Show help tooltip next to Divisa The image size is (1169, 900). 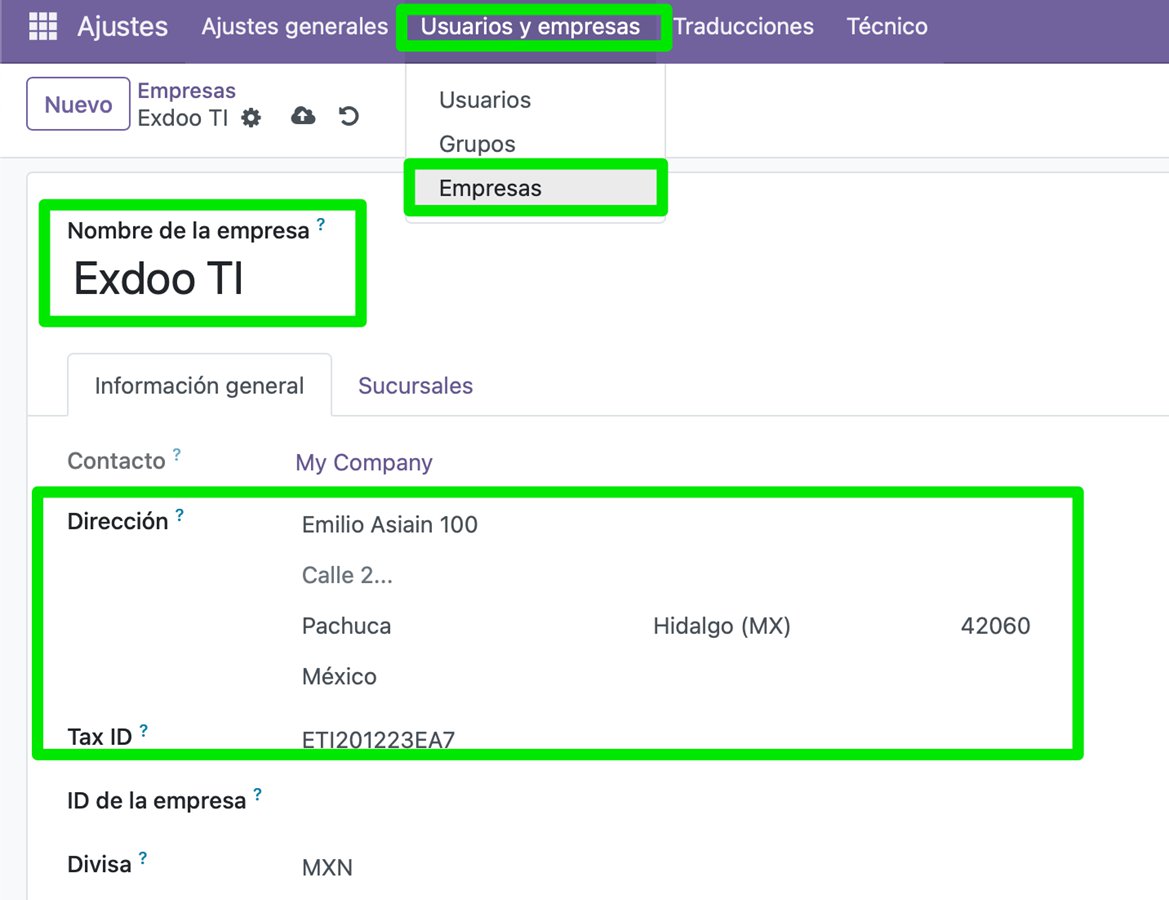(x=142, y=857)
